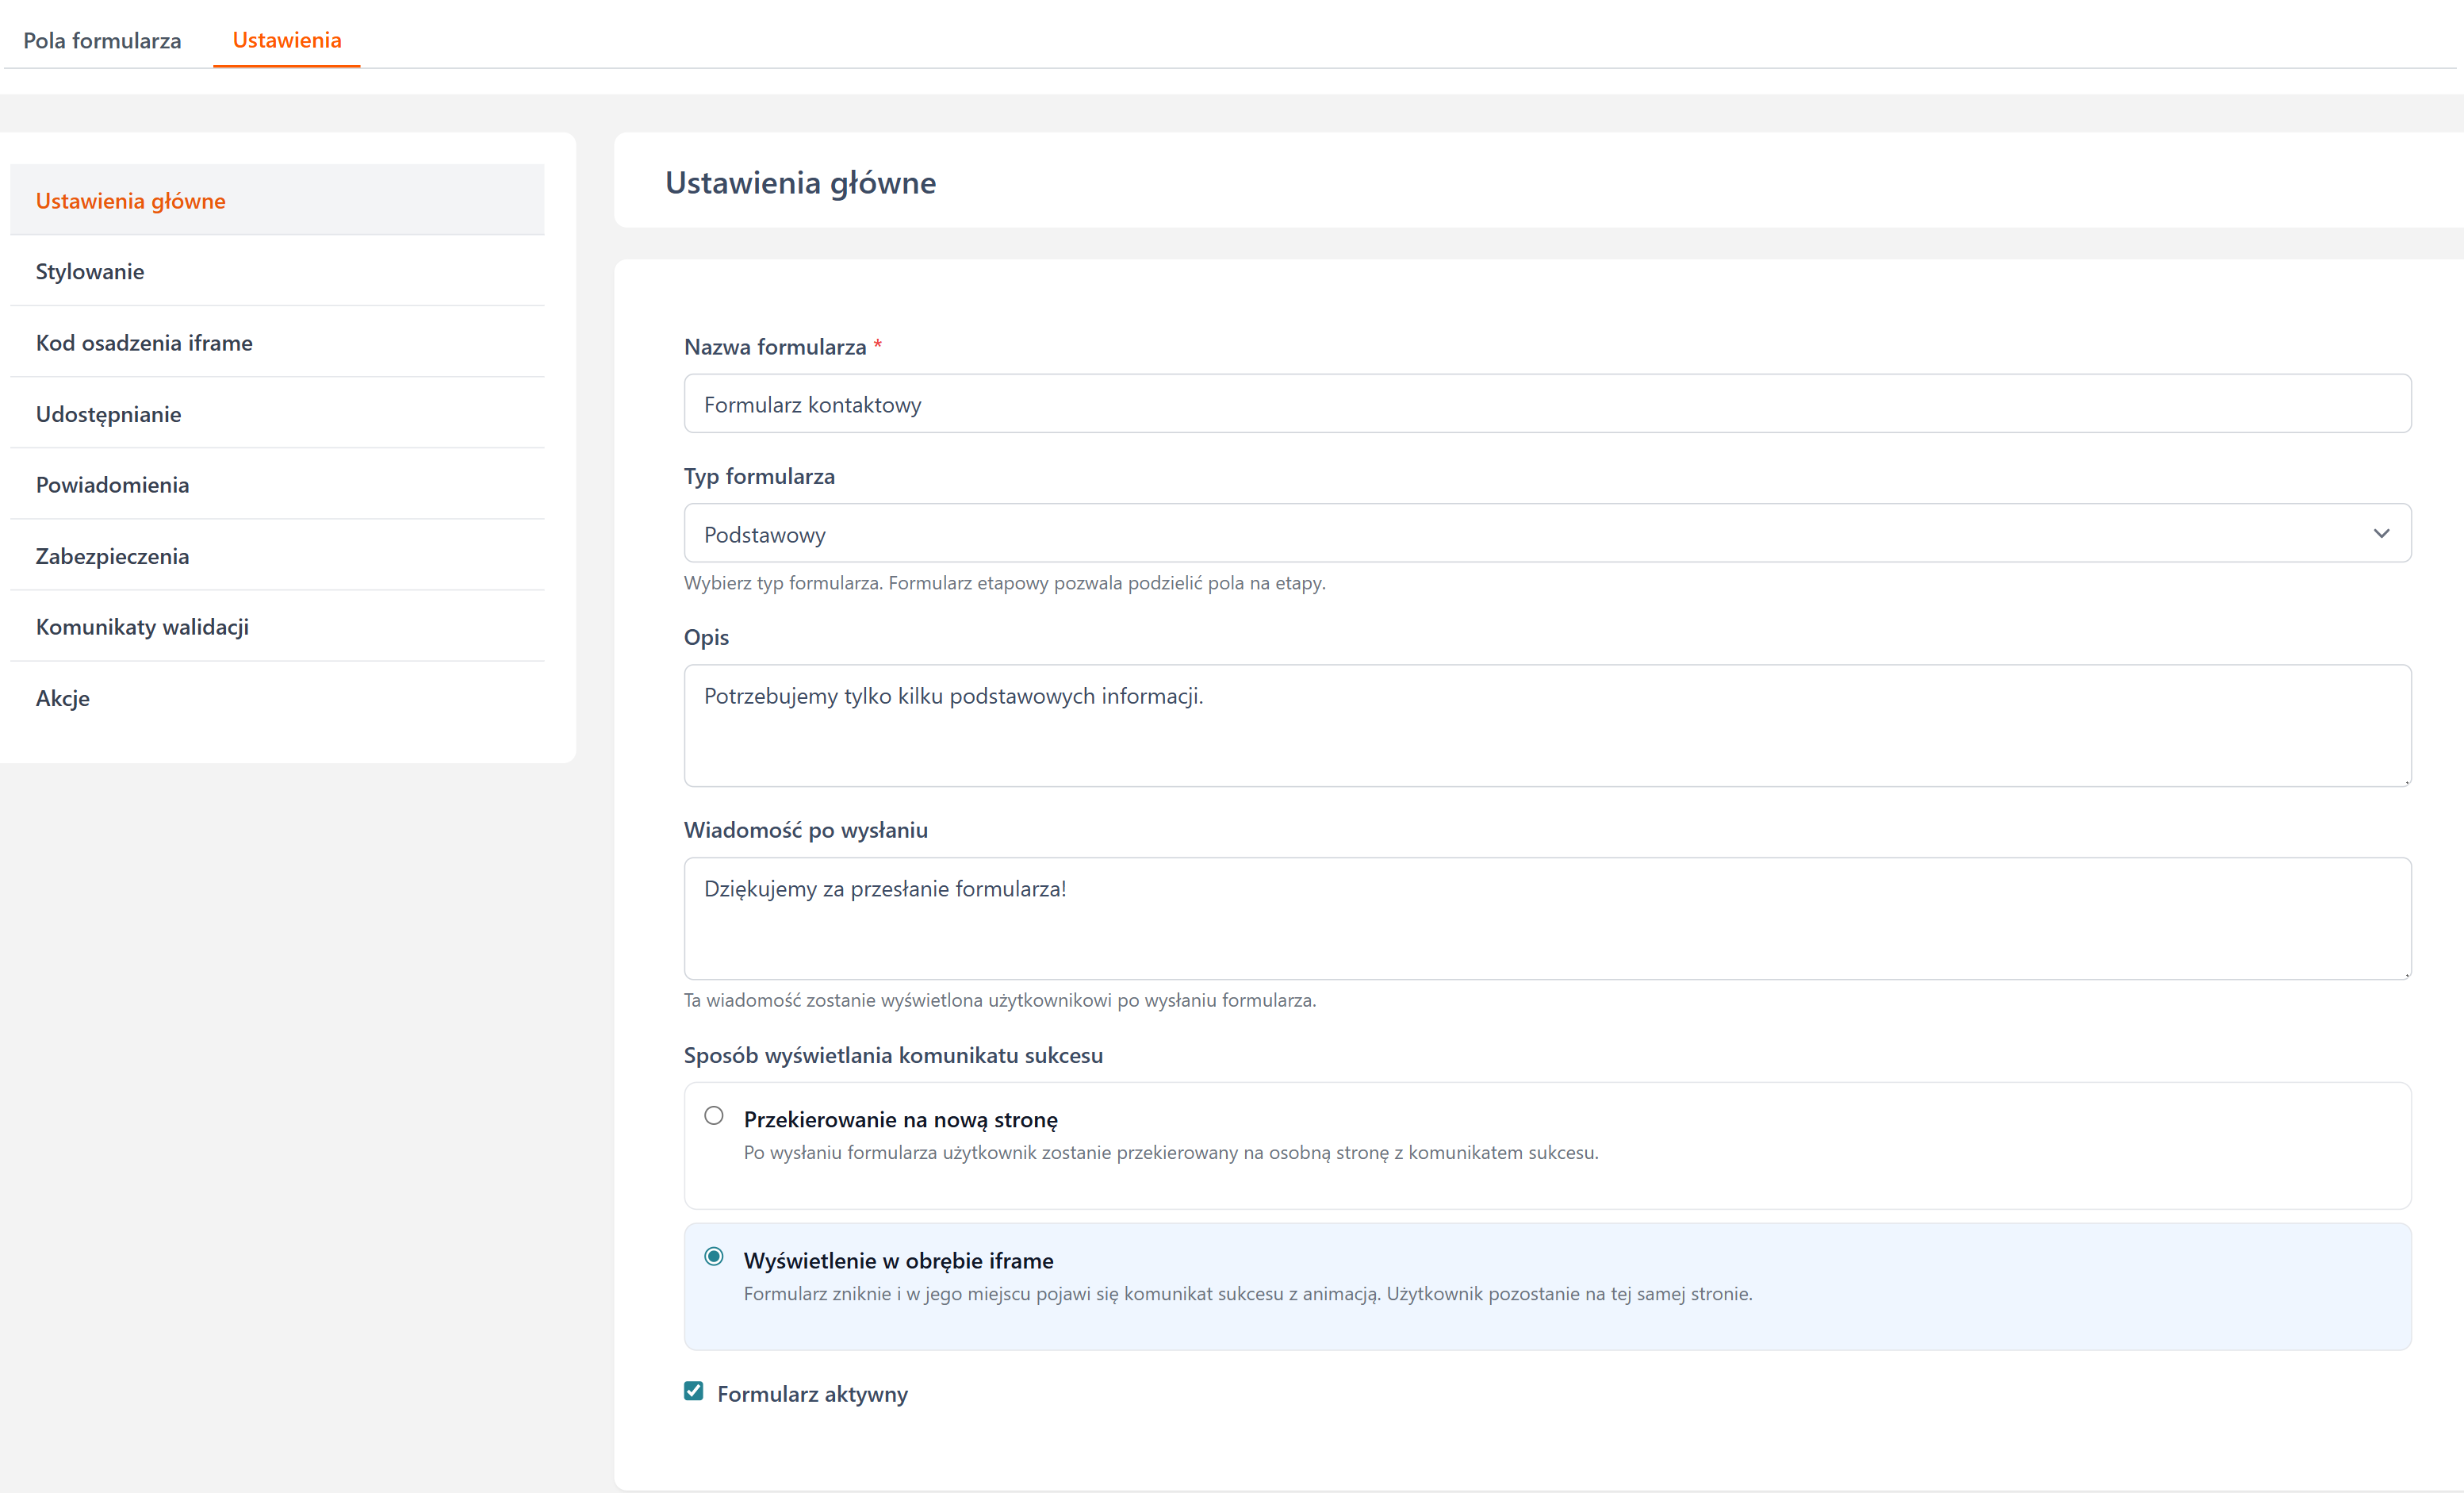The height and width of the screenshot is (1493, 2464).
Task: Open Akcje sidebar item
Action: (x=63, y=698)
